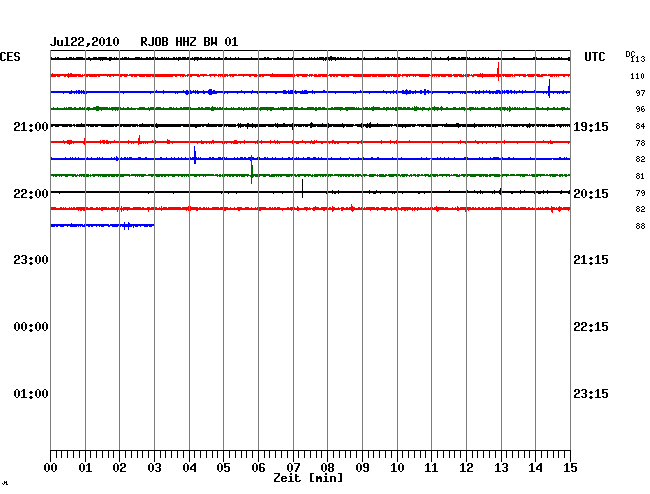
Task: Click the DC value 97
Action: click(640, 93)
